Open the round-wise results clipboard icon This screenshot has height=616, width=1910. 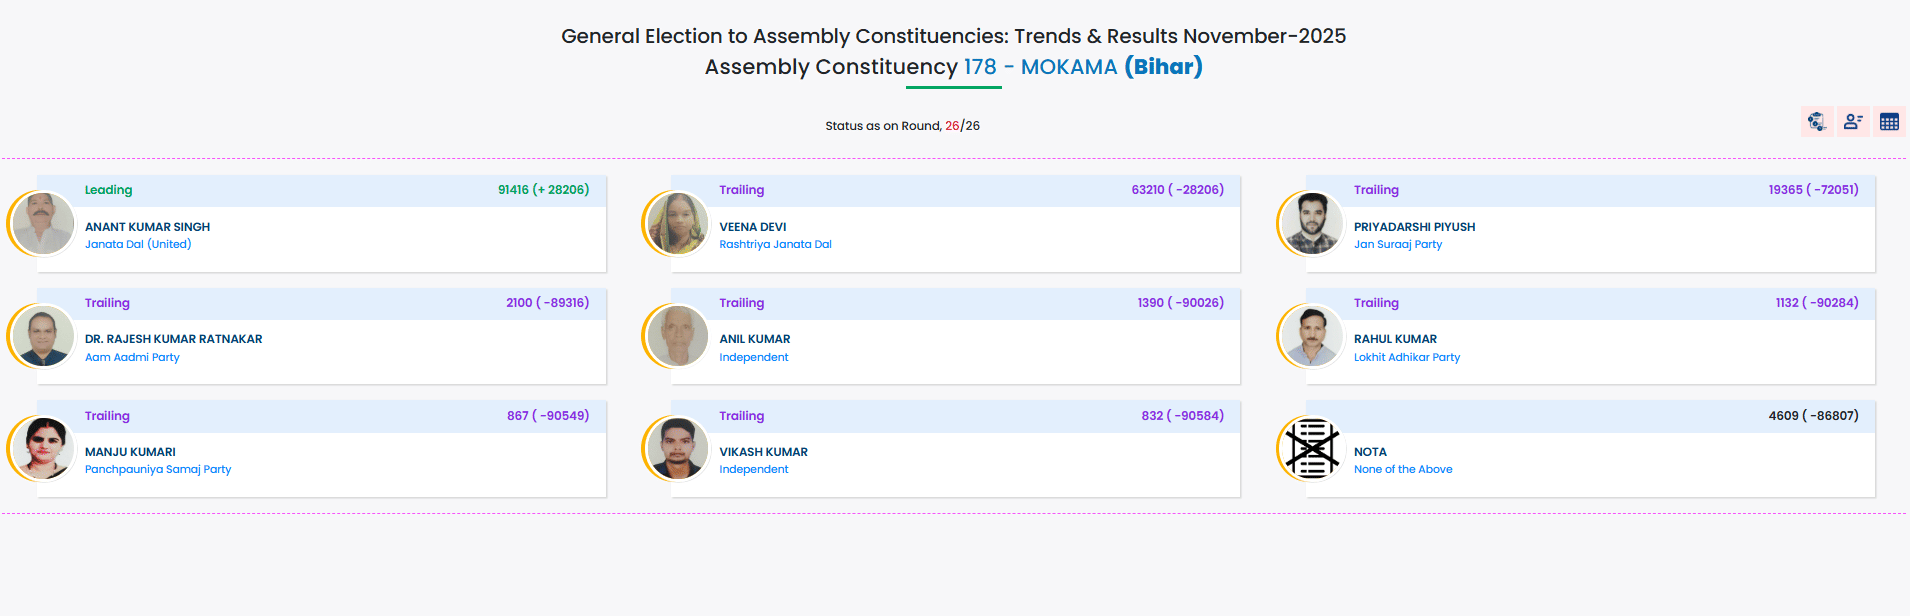[x=1817, y=122]
